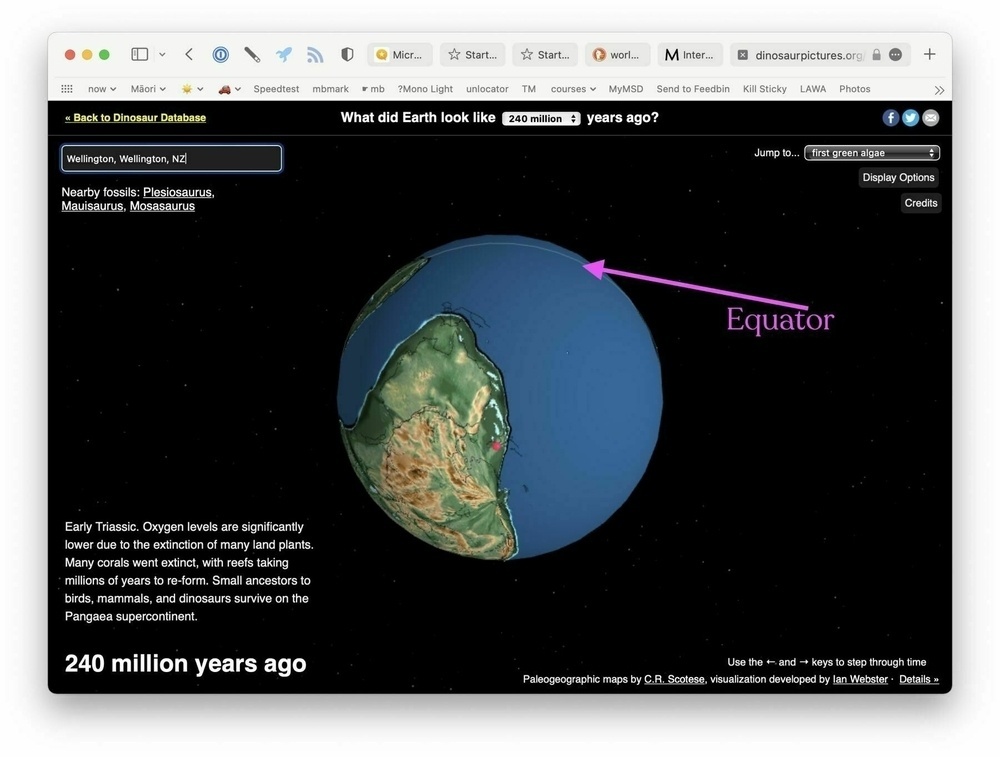Expand the courses bookmarks dropdown
1000x757 pixels.
572,89
